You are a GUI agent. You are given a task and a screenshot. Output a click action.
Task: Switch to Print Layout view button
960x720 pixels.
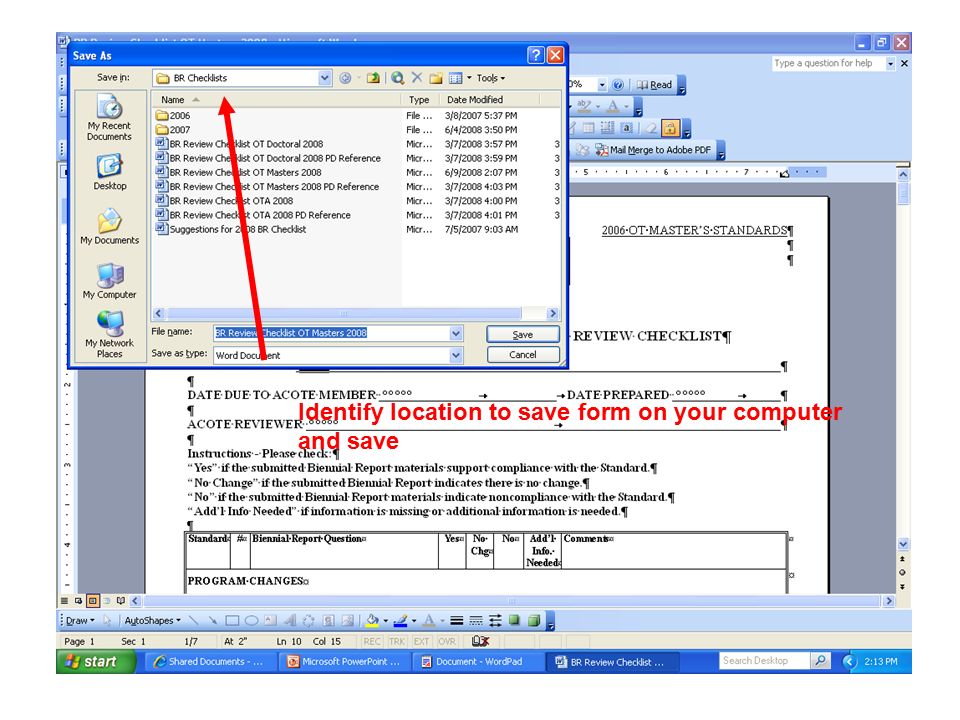(92, 601)
